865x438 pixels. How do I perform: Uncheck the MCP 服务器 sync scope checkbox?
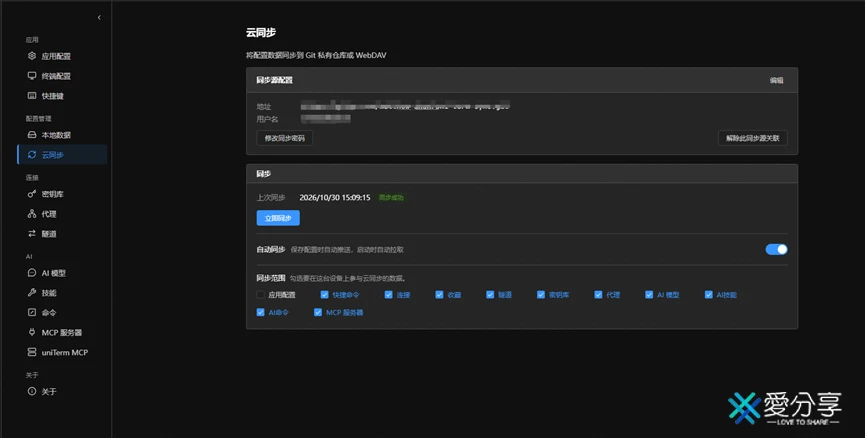click(x=318, y=312)
